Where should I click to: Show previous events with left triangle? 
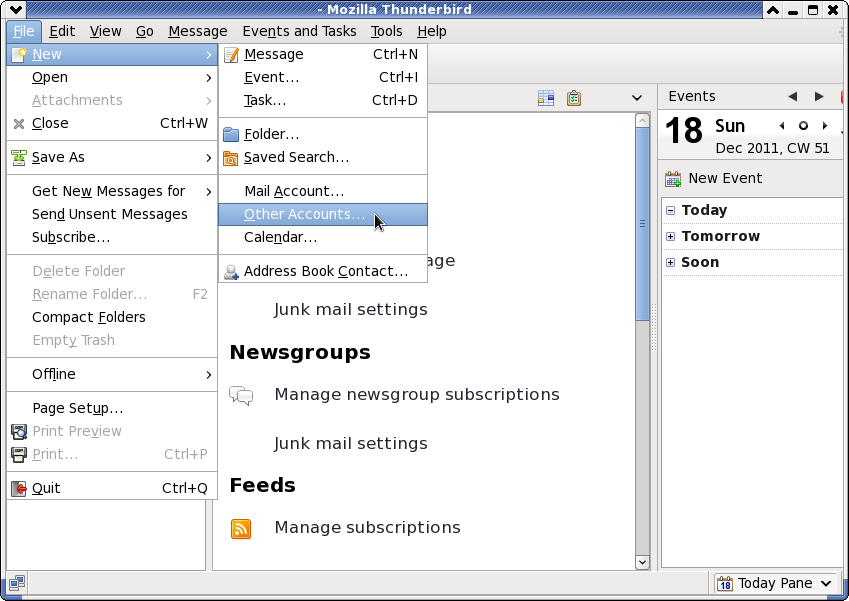(x=793, y=96)
